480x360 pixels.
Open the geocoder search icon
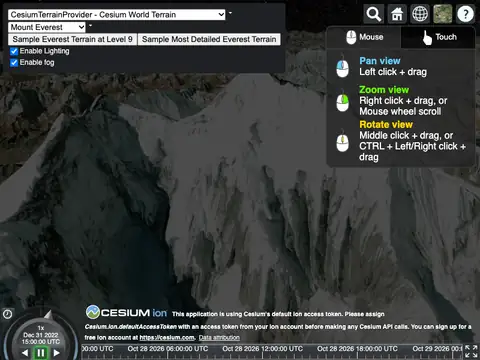(x=374, y=14)
